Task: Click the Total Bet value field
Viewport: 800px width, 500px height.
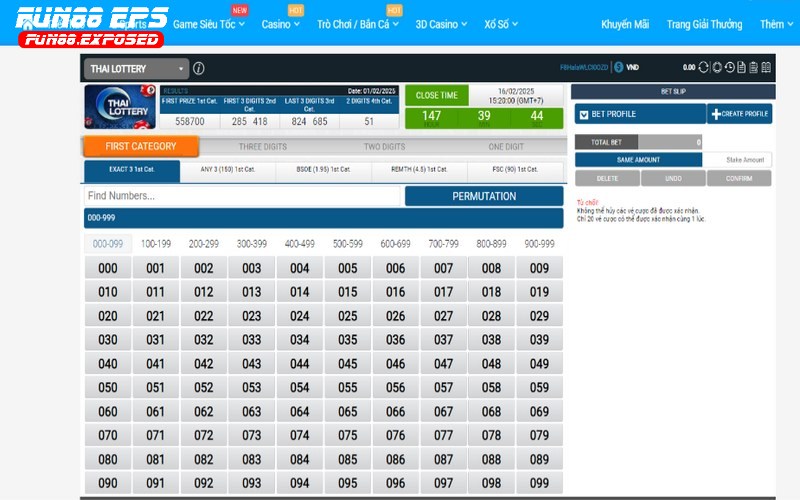Action: pyautogui.click(x=669, y=142)
